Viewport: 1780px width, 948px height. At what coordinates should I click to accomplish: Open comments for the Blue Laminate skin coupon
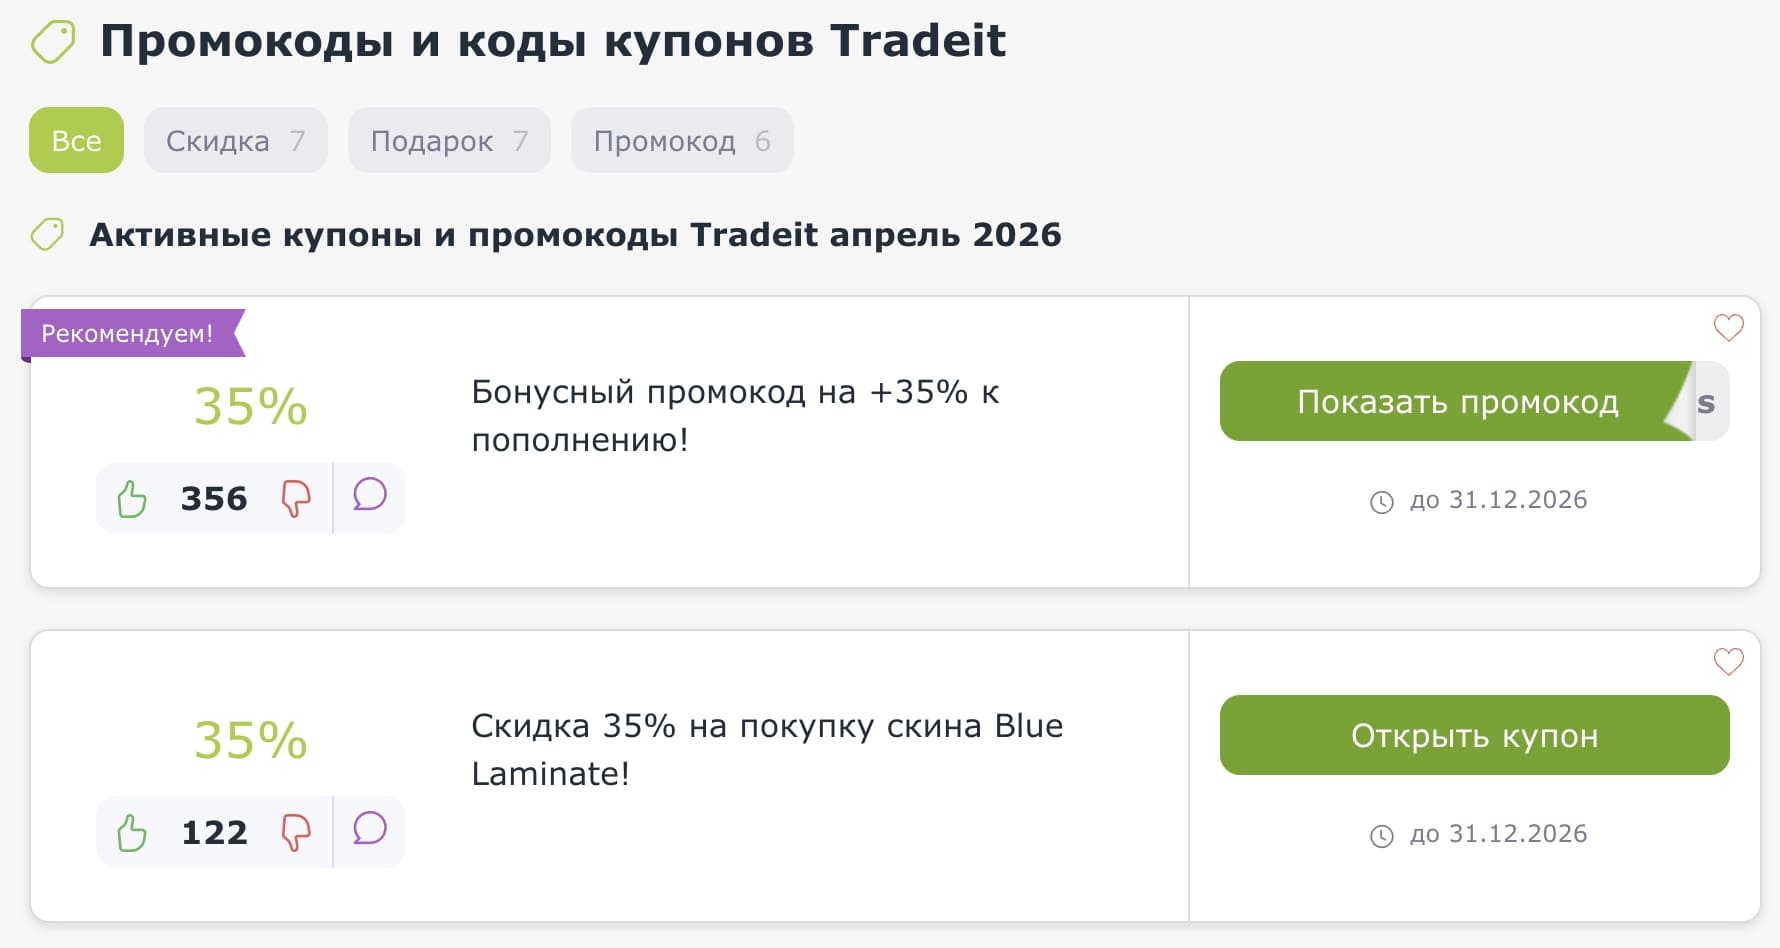point(368,831)
